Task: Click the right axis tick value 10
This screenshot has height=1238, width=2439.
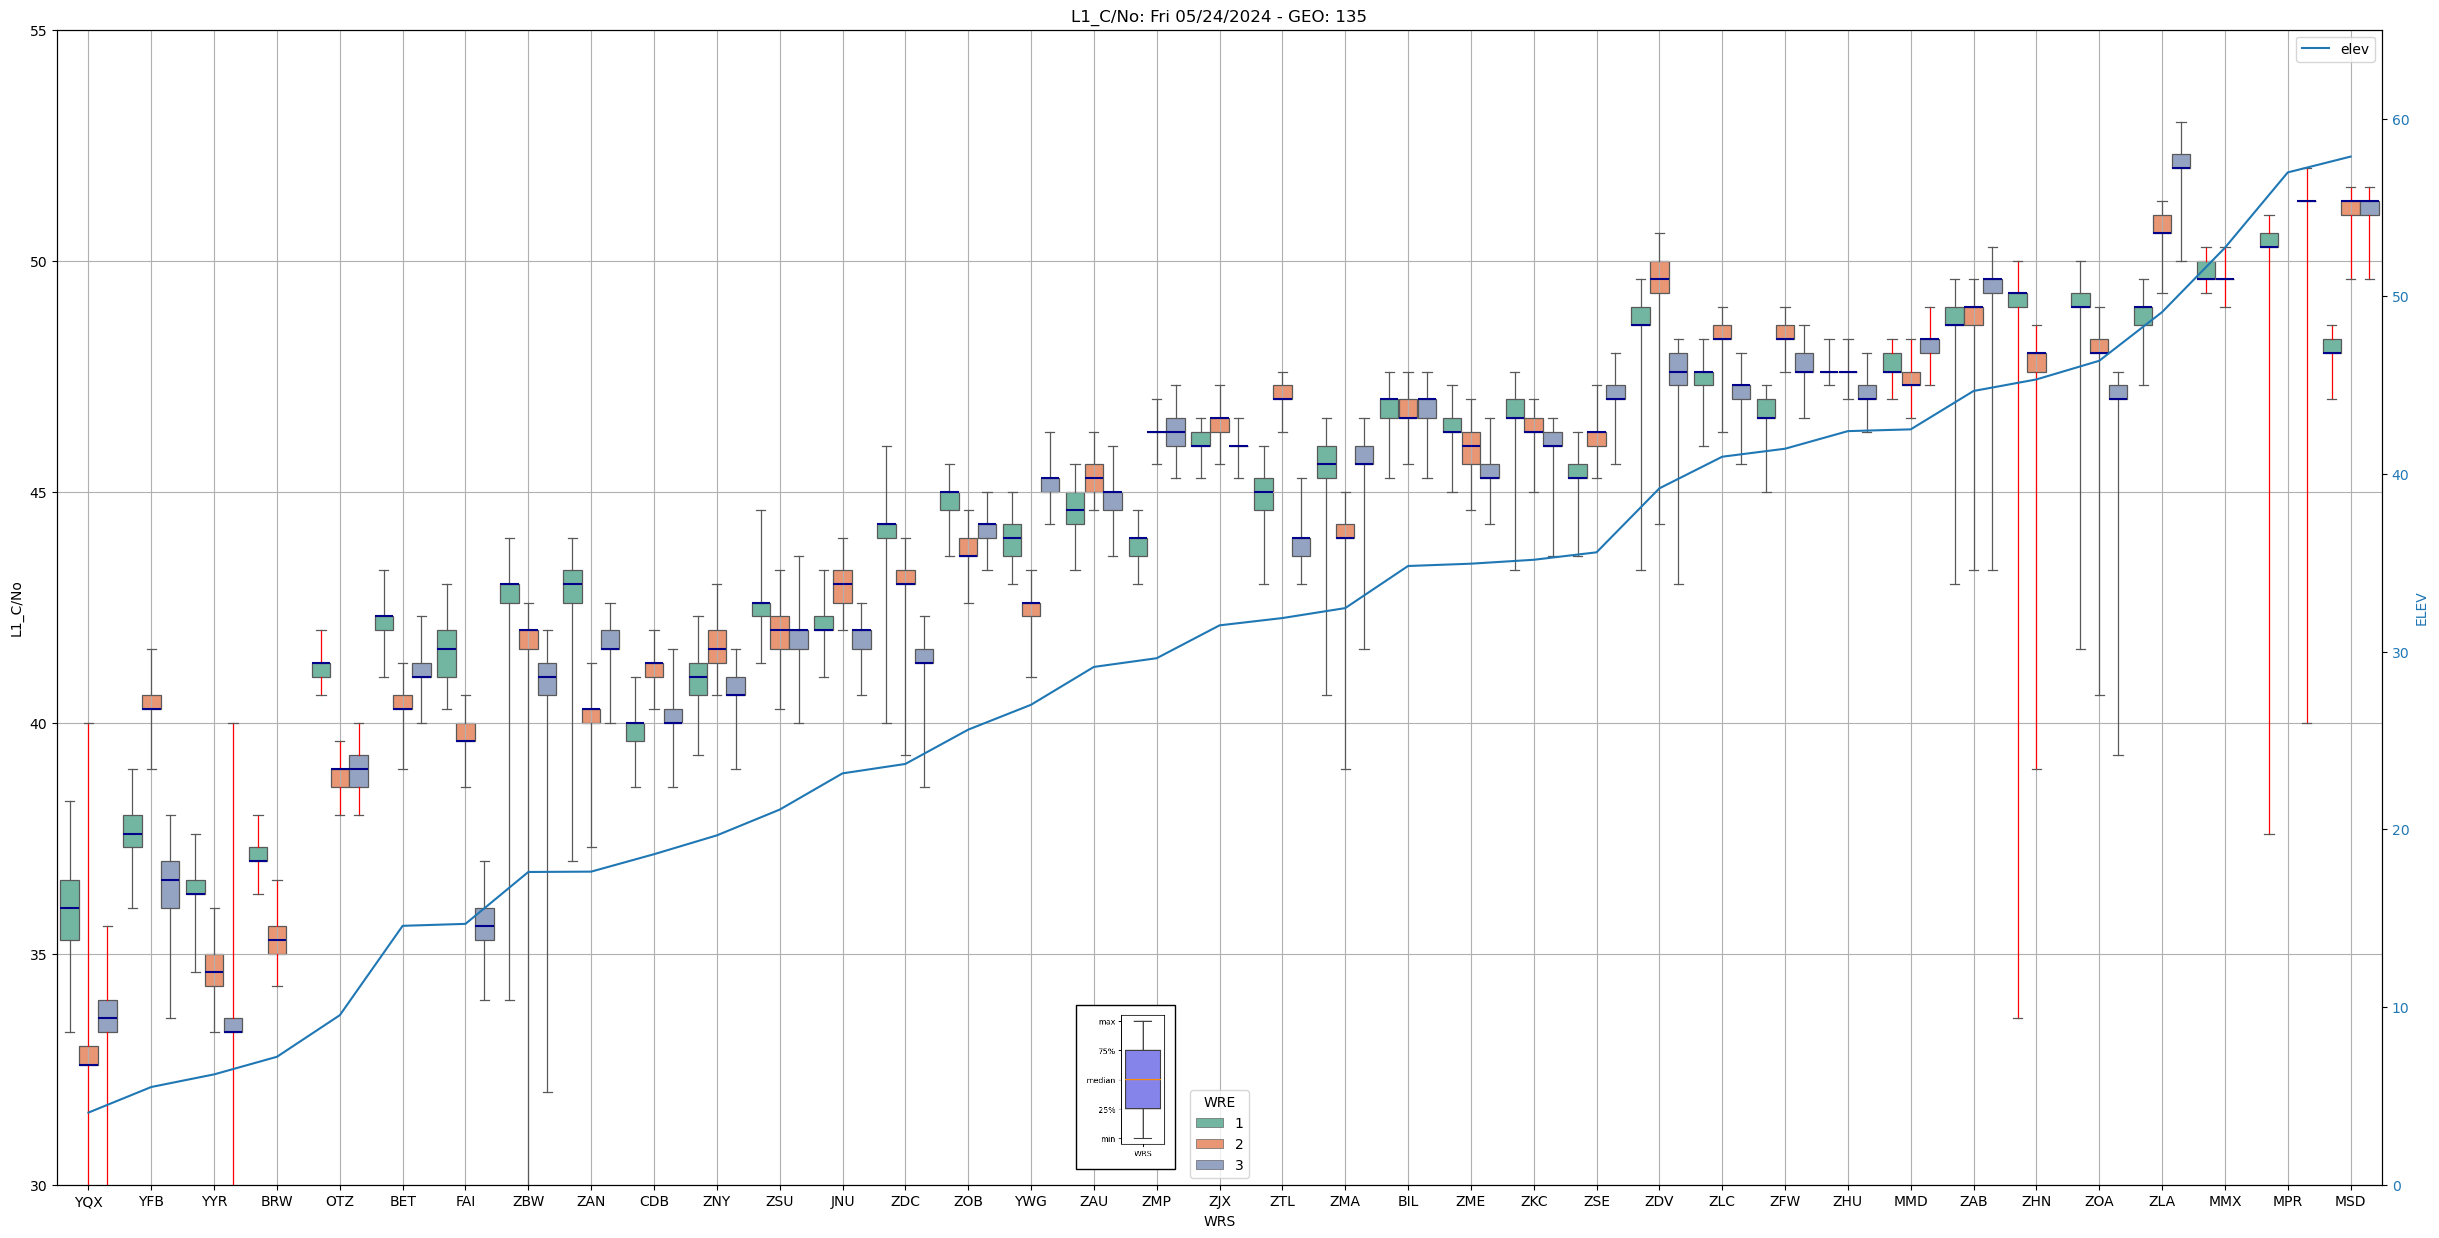Action: point(2399,1008)
